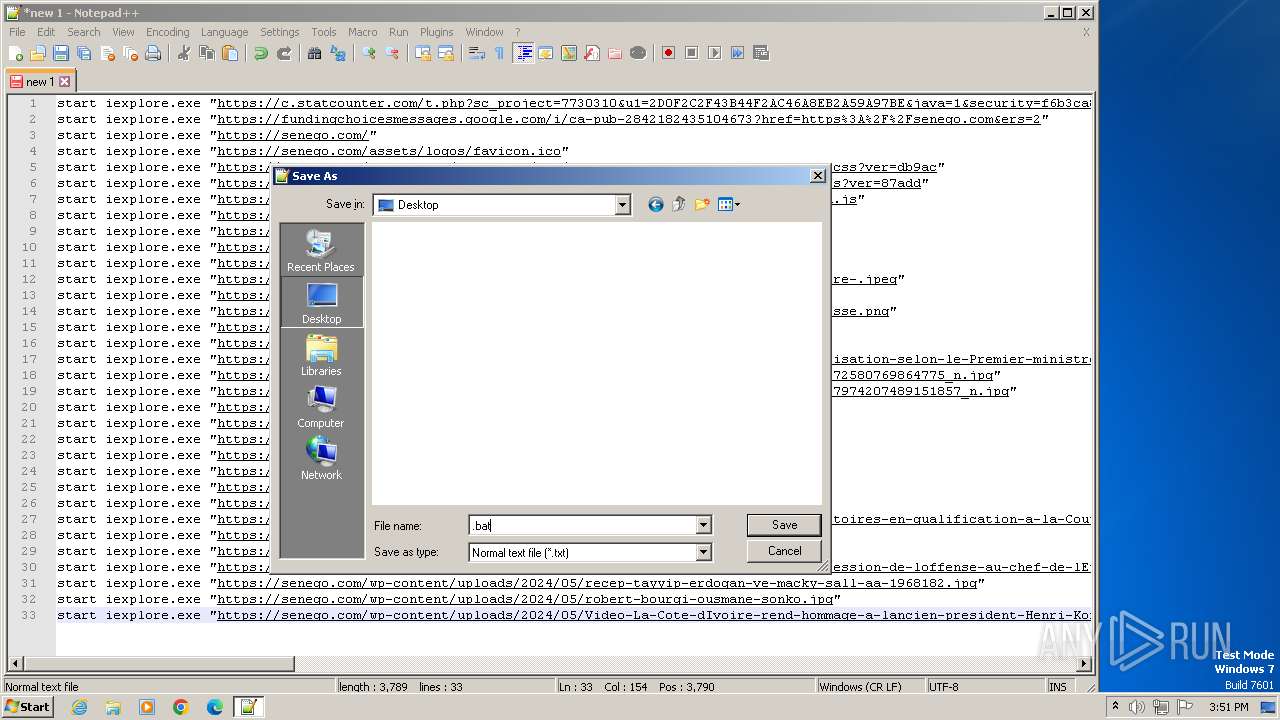Open Internet Explorer from taskbar
This screenshot has height=720, width=1280.
click(x=79, y=707)
